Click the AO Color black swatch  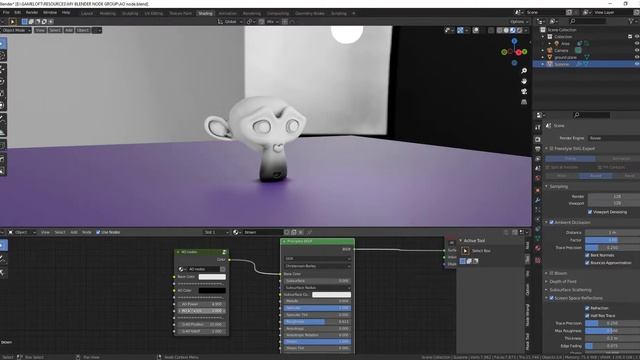coord(212,291)
